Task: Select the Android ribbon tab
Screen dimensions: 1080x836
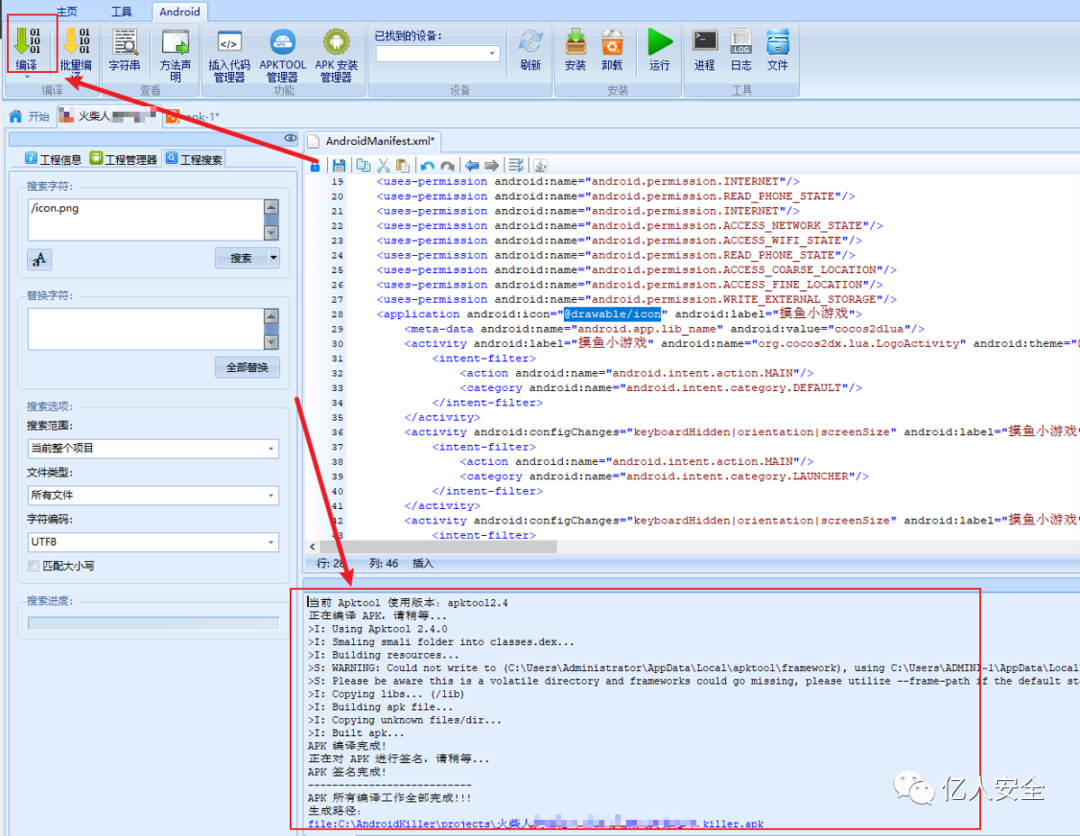Action: [180, 11]
